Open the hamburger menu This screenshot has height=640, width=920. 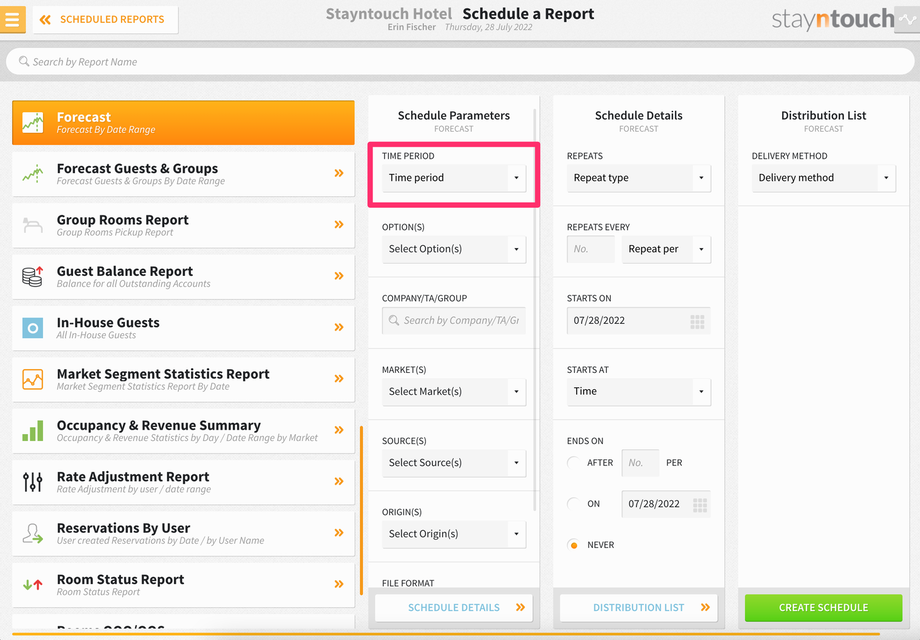(x=12, y=19)
